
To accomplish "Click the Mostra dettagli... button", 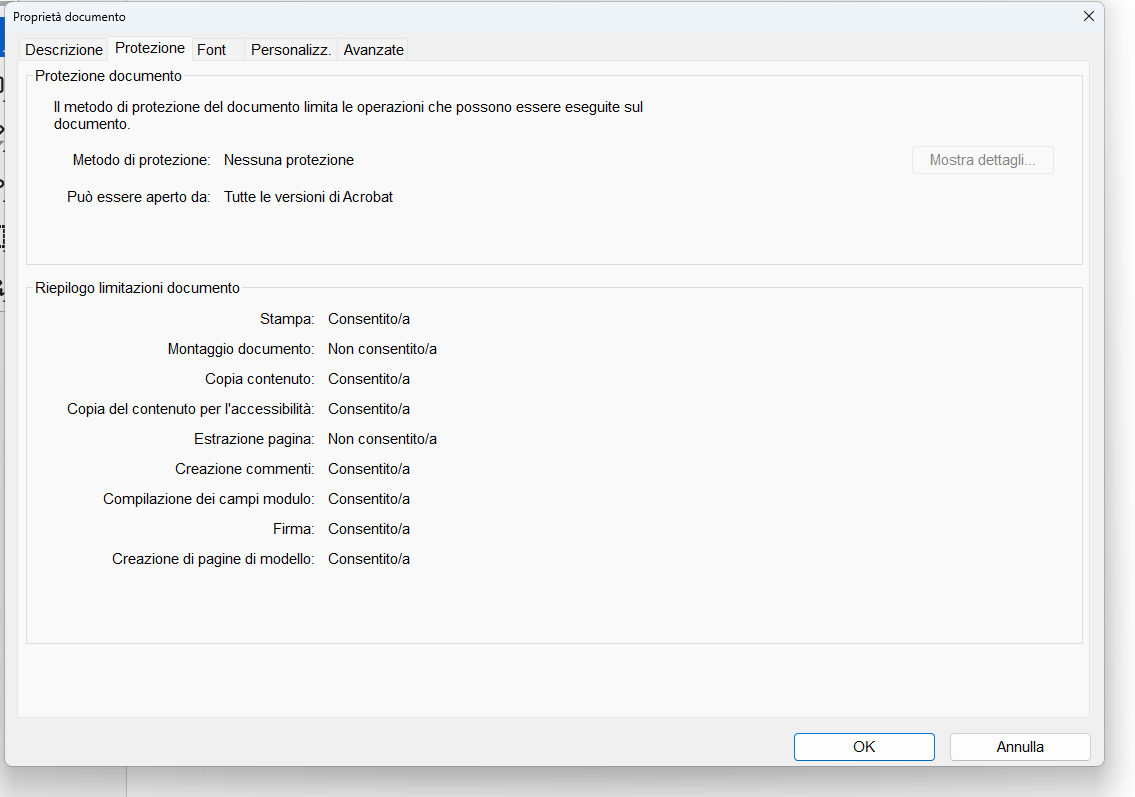I will (982, 160).
